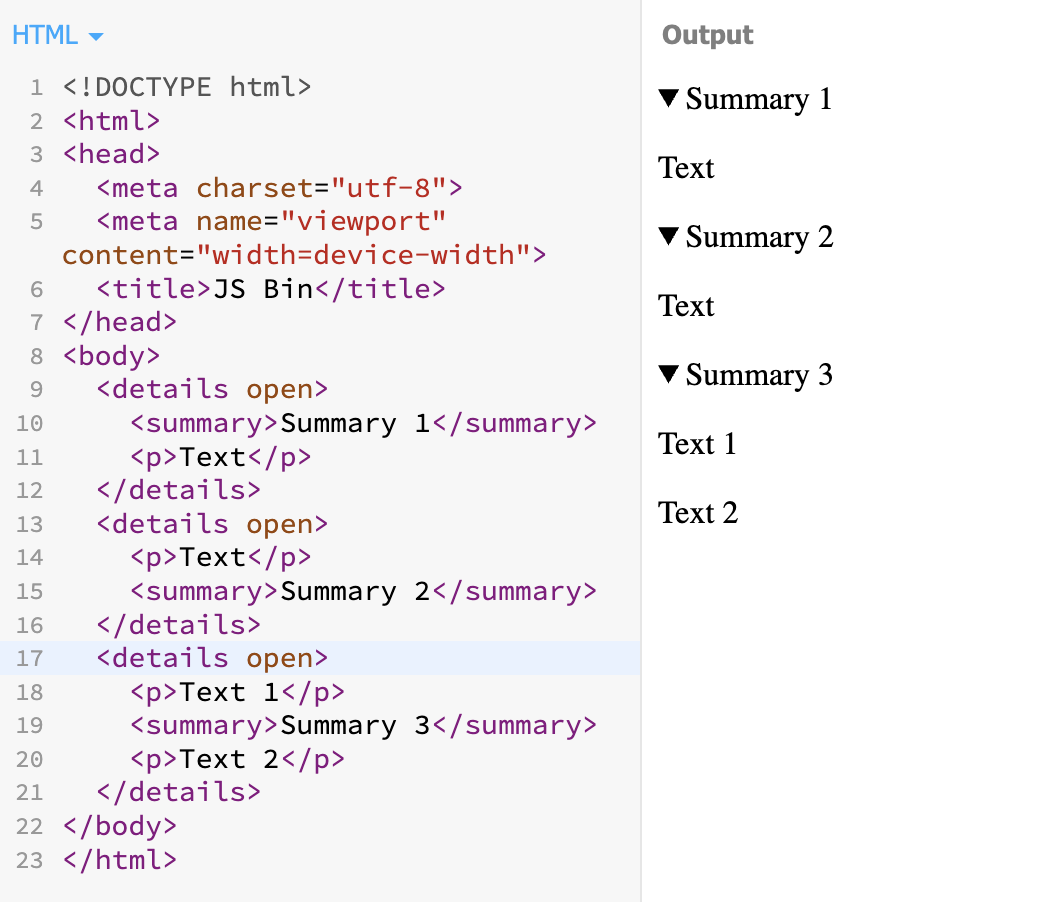Click the Output panel heading
The image size is (1056, 902).
[x=707, y=35]
